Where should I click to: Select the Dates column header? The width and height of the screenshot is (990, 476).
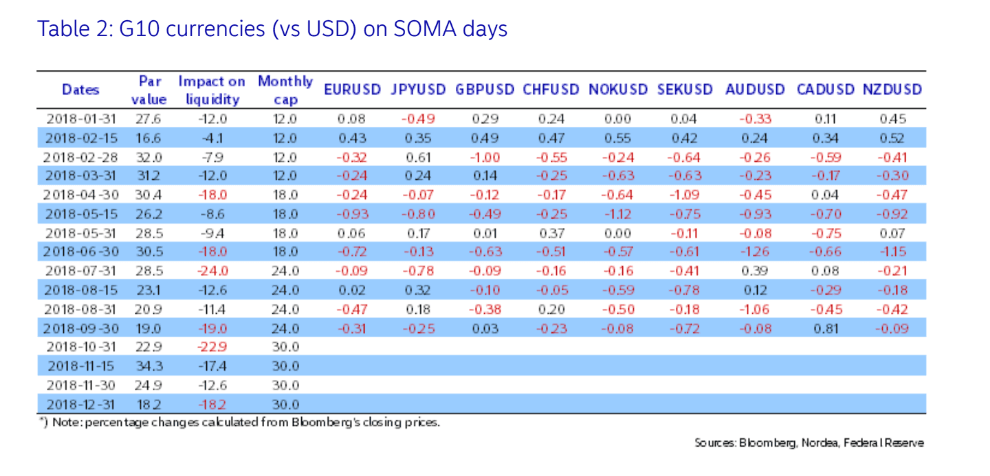tap(80, 90)
